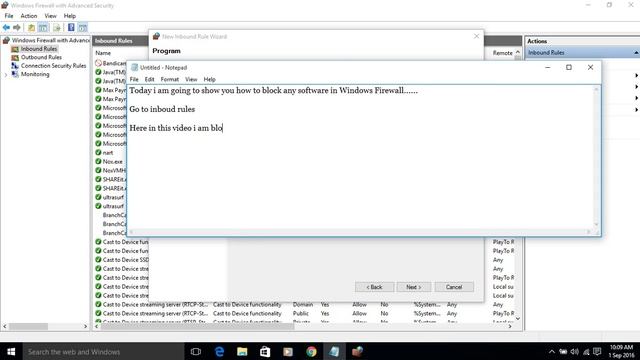This screenshot has height=360, width=640.
Task: Click the volume icon in the system tray
Action: click(575, 351)
